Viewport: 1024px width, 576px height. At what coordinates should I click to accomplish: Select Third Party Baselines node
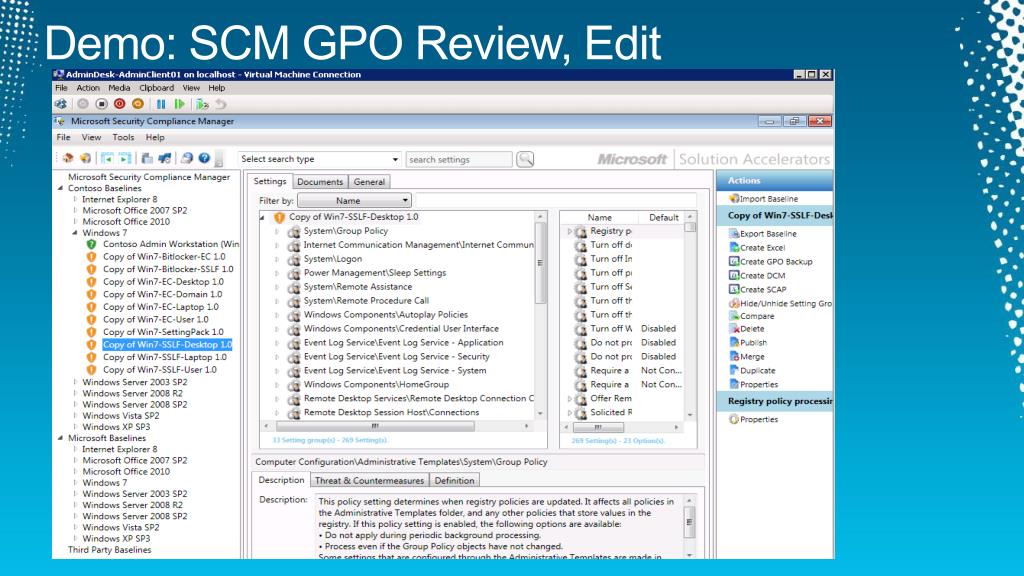click(x=110, y=550)
